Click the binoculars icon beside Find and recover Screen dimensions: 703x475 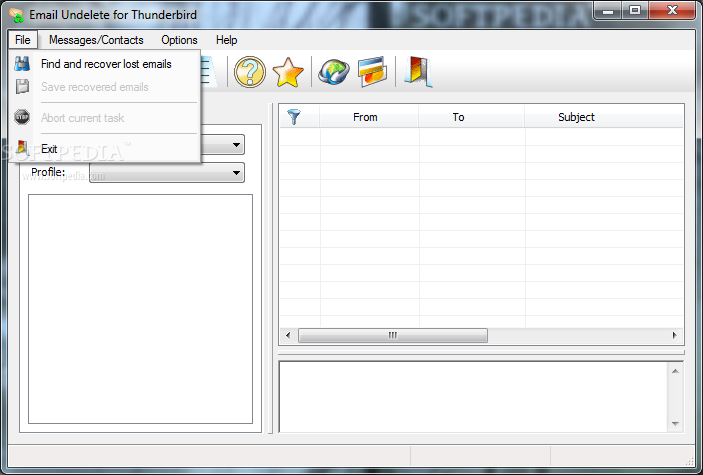coord(22,64)
